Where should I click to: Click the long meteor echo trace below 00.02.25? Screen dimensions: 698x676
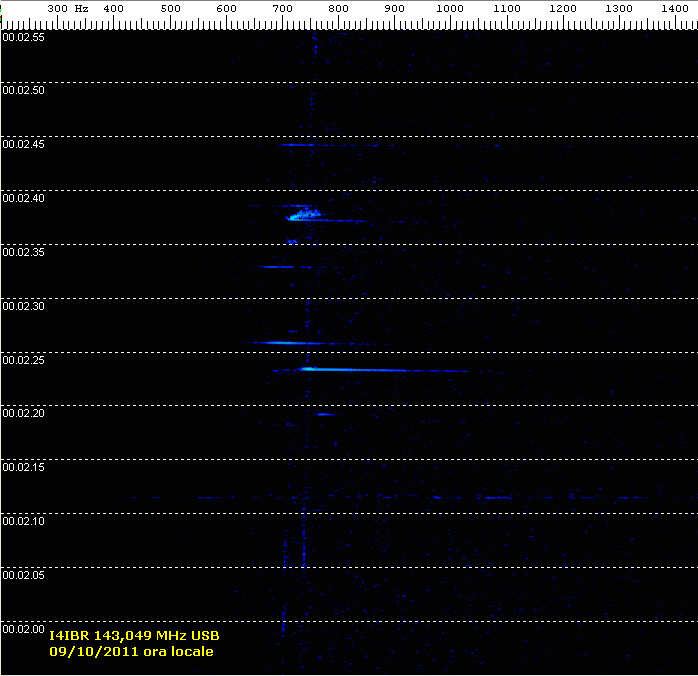click(370, 369)
